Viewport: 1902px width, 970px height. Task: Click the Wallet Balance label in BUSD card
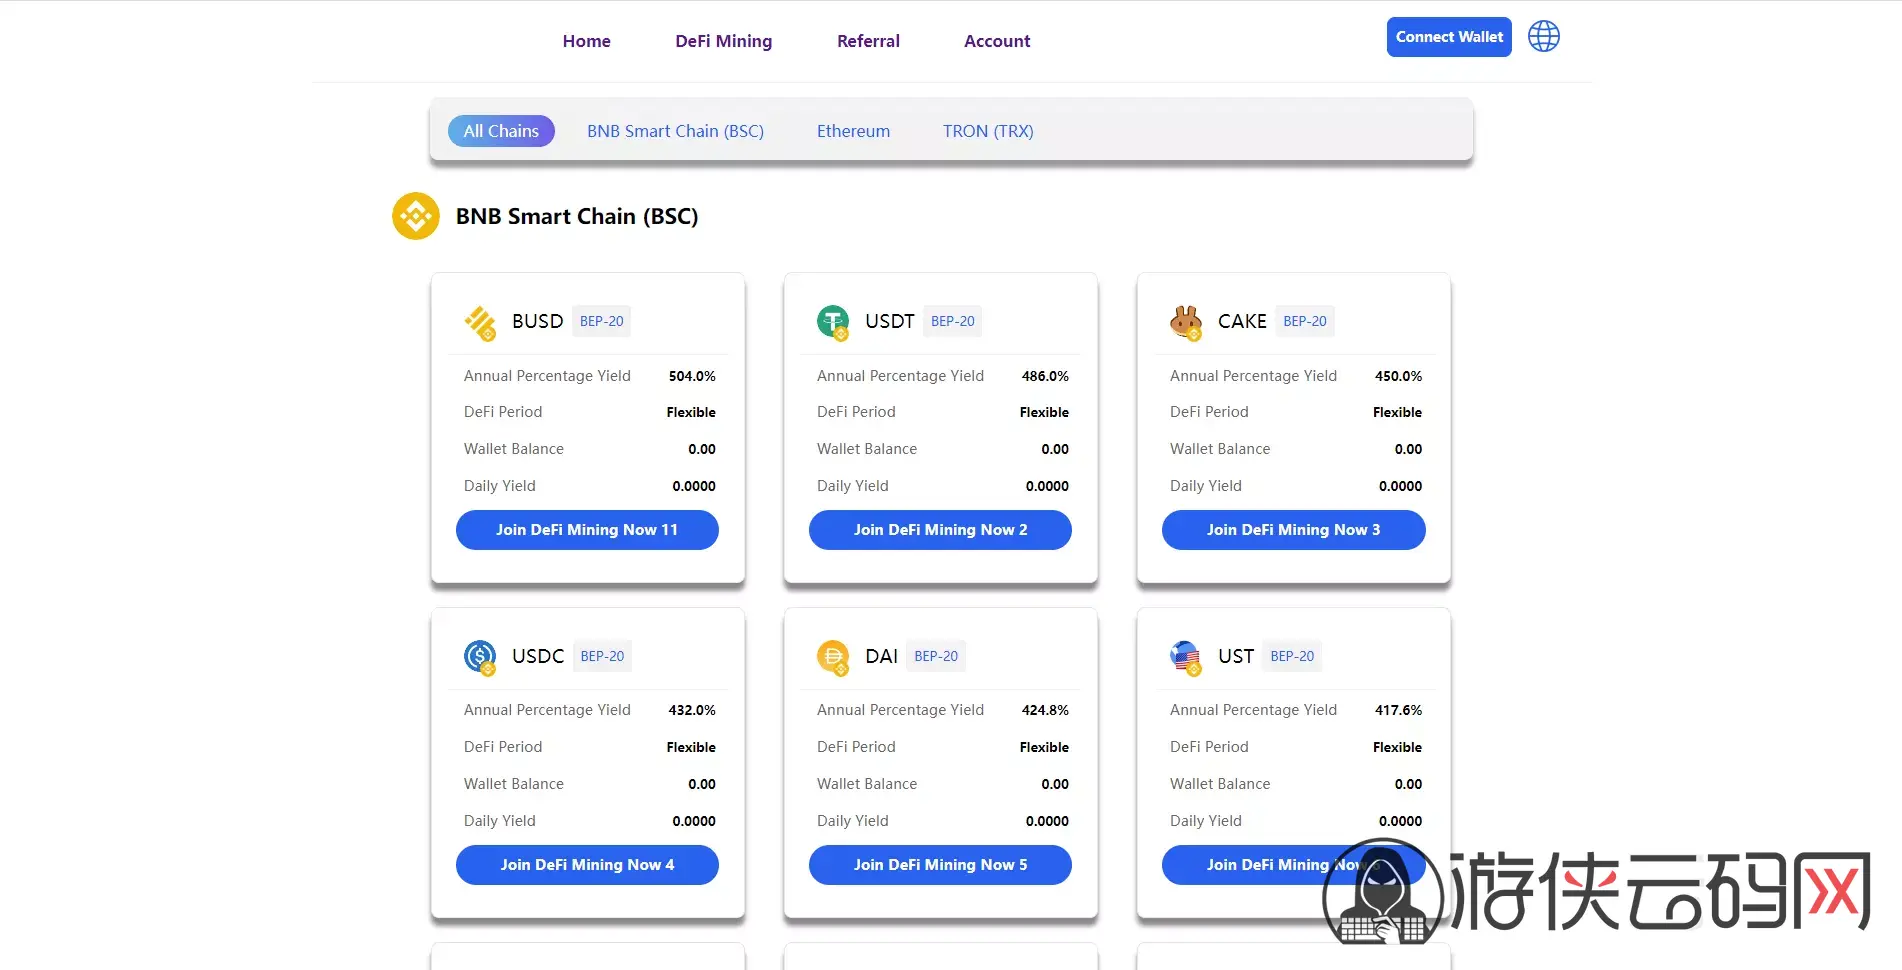(514, 449)
